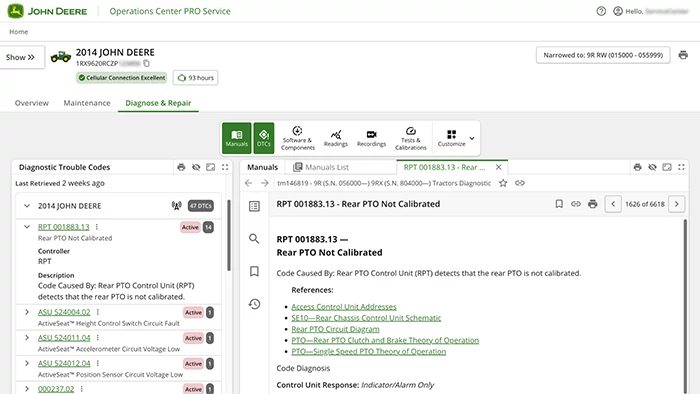This screenshot has width=700, height=394.
Task: Expand the ASU 524004.02 code row
Action: coord(27,312)
